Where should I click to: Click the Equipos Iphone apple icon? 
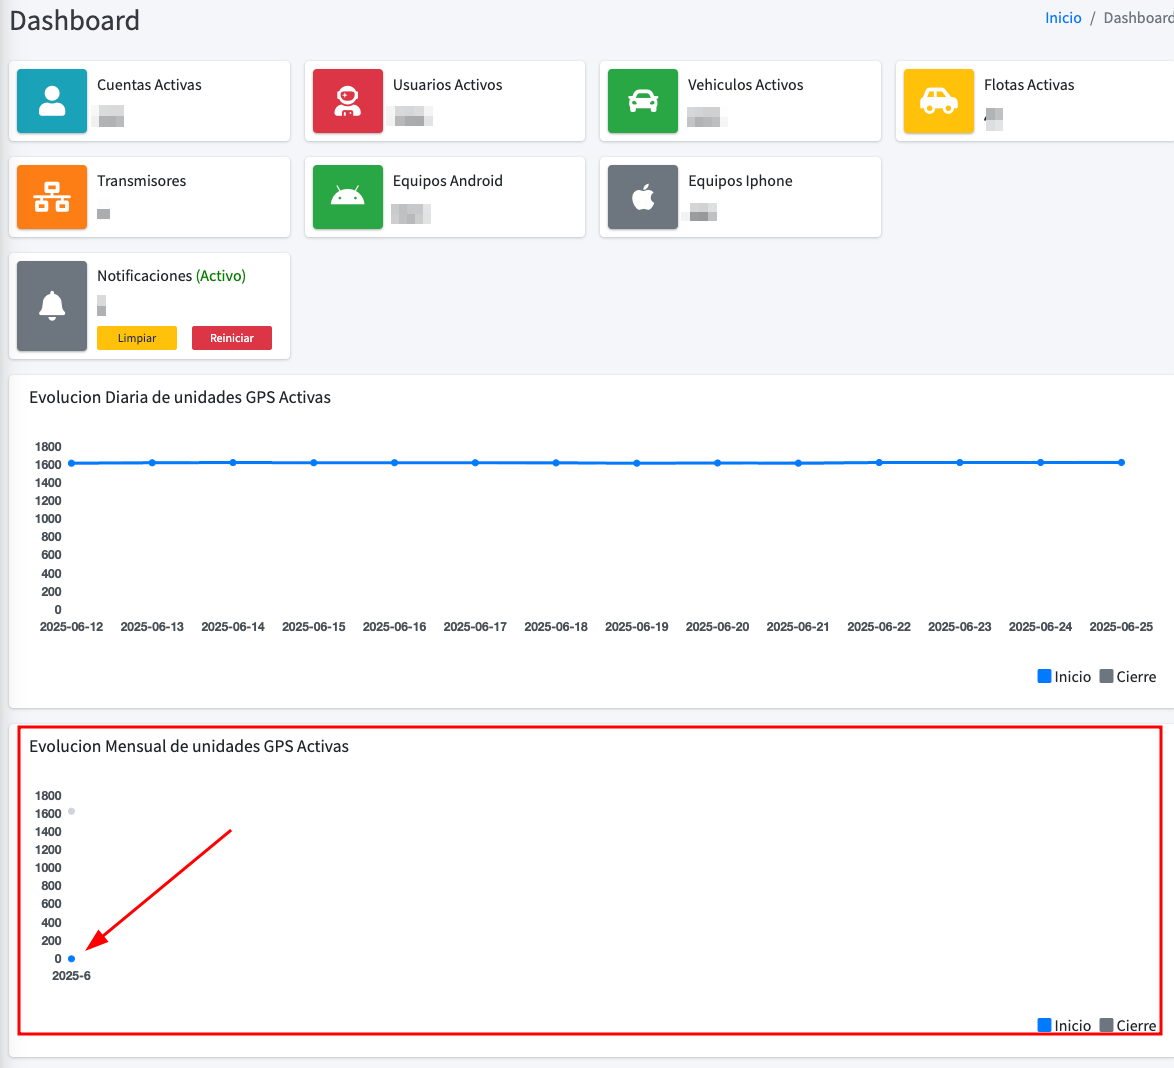pos(643,197)
